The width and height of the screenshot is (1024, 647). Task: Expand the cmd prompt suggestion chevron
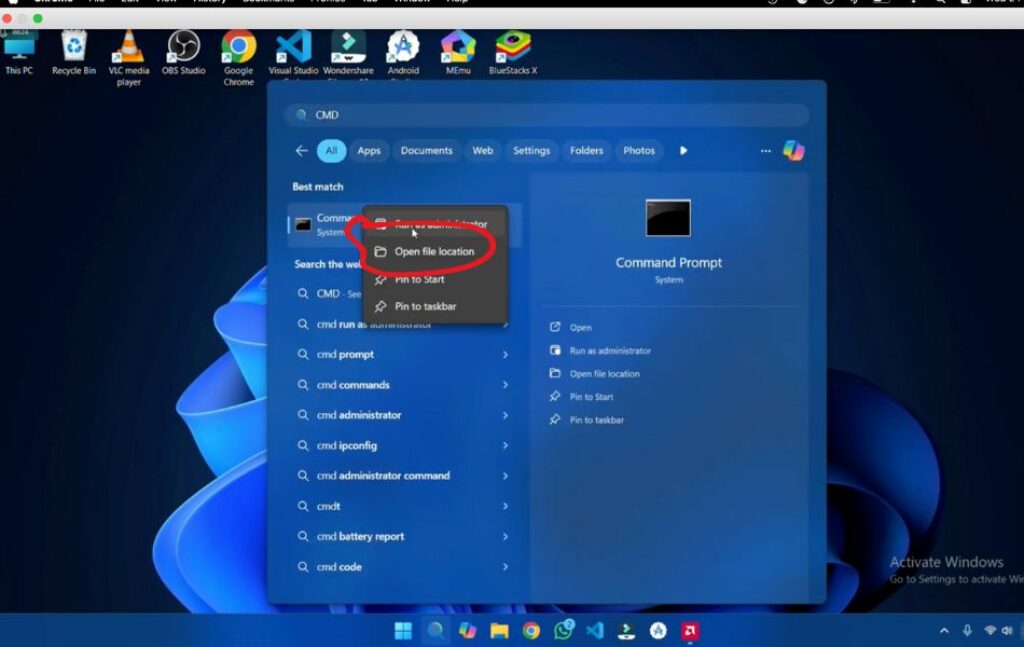pos(505,355)
